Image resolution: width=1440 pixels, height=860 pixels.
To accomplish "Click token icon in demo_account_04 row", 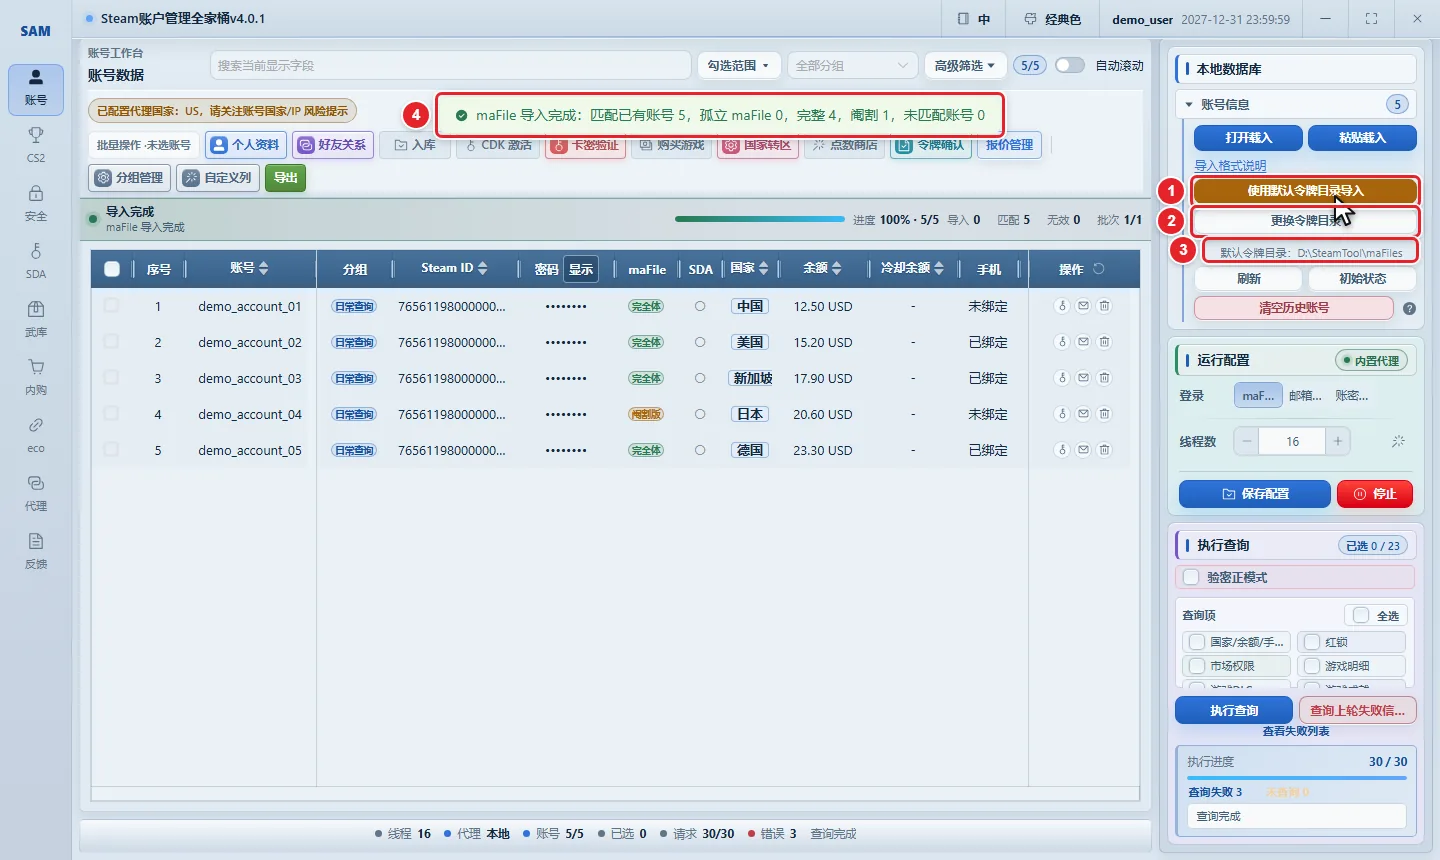I will 1062,414.
